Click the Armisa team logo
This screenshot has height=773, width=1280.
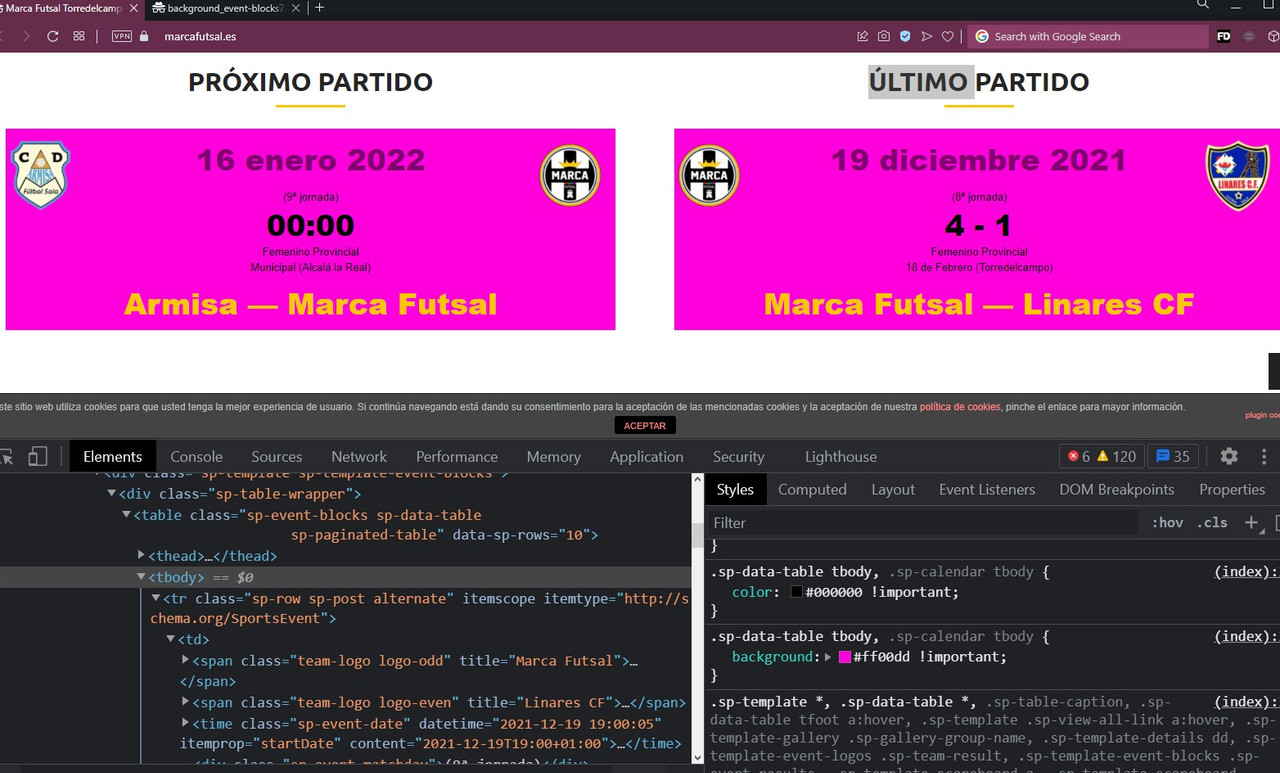click(x=40, y=175)
